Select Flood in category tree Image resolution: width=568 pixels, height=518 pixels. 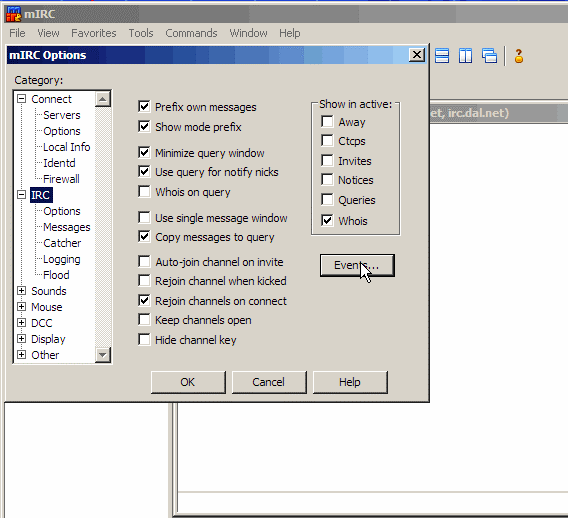click(x=56, y=275)
